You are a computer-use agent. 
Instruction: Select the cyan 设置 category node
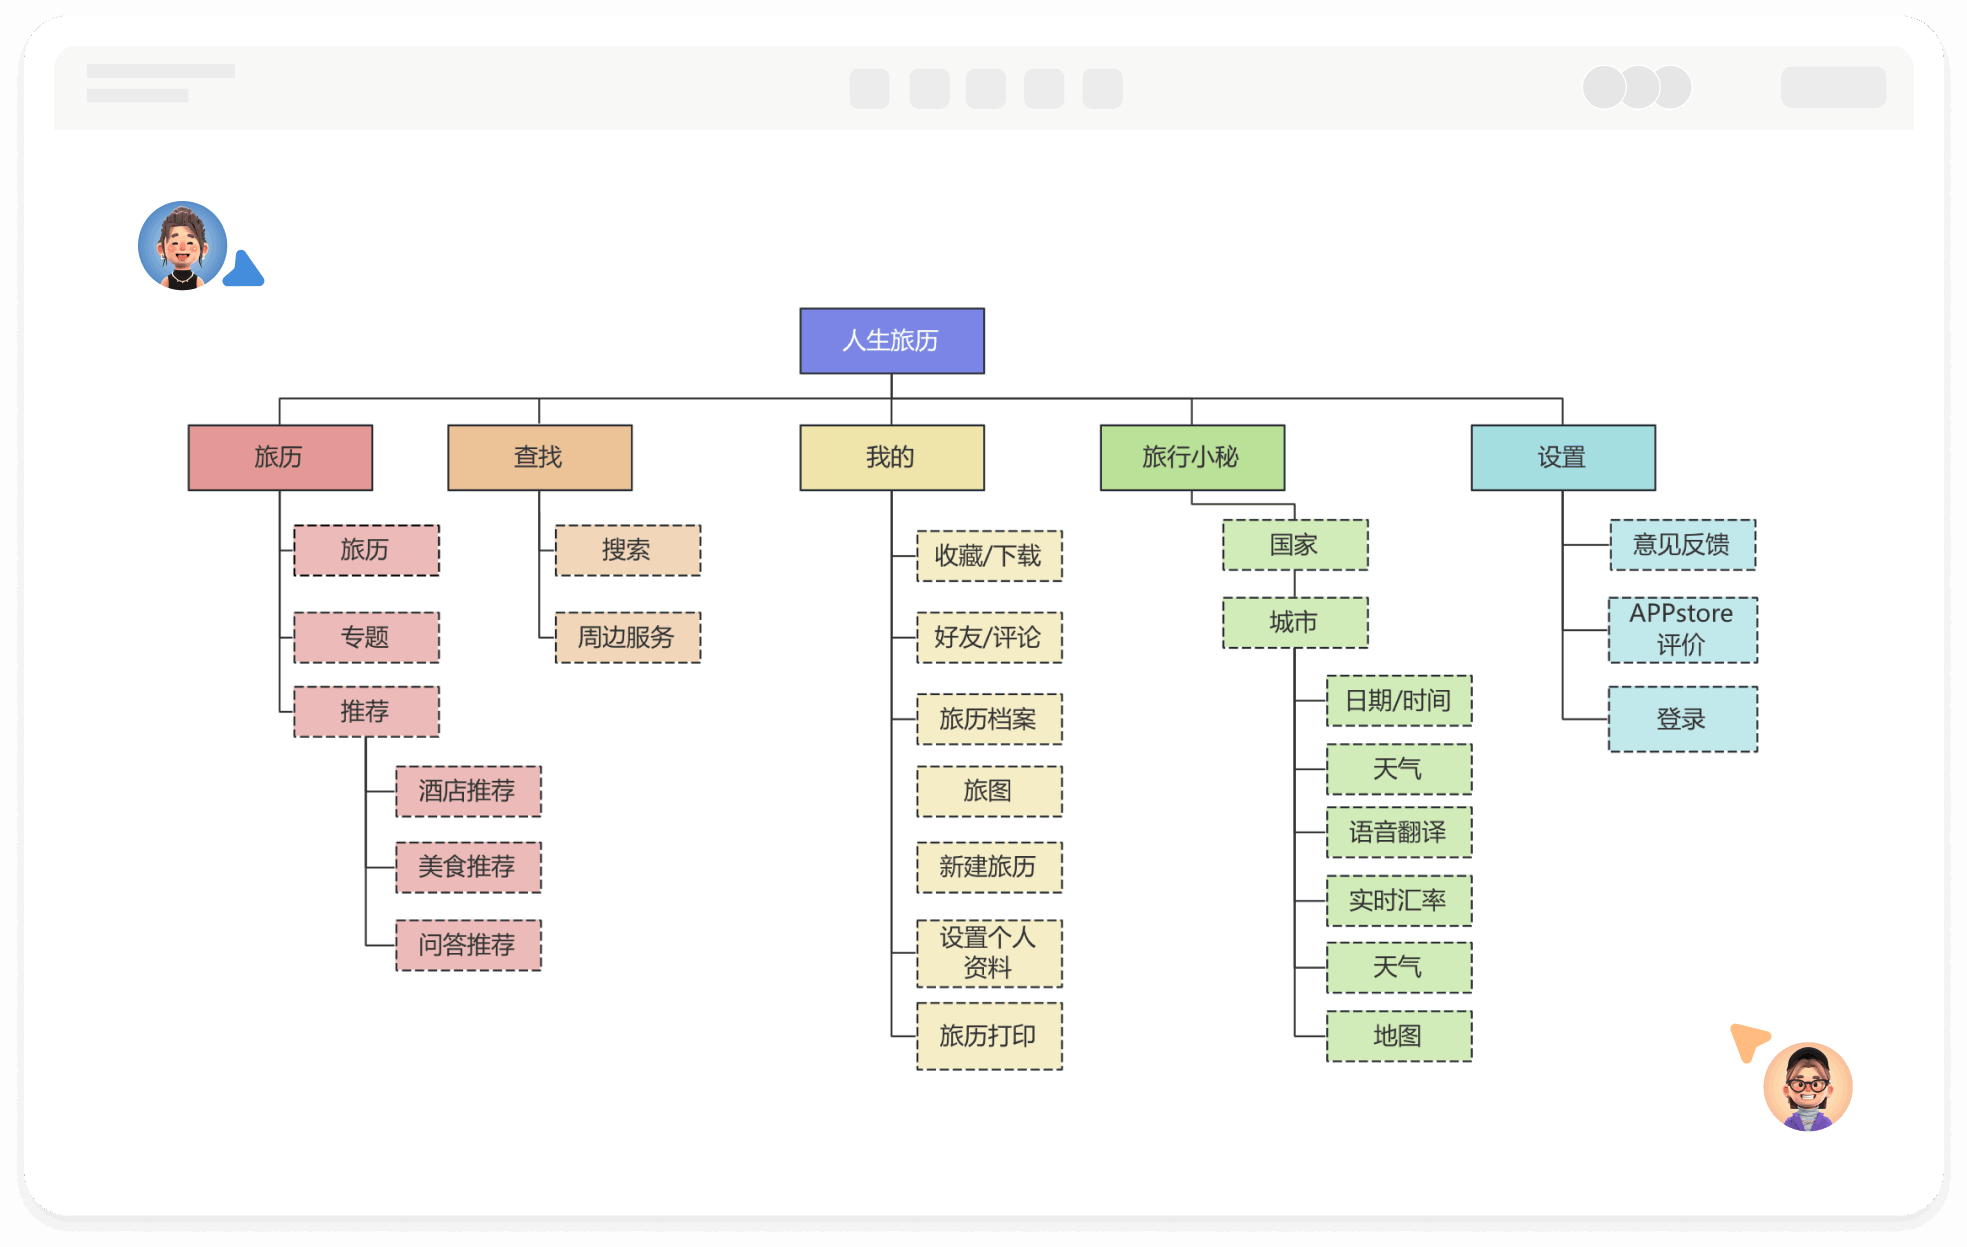click(x=1563, y=458)
